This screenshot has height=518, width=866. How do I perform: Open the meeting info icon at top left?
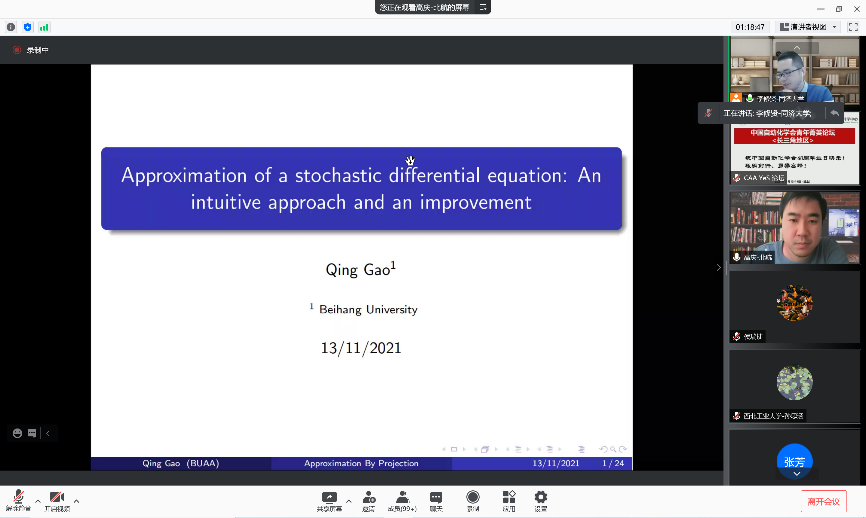tap(11, 27)
